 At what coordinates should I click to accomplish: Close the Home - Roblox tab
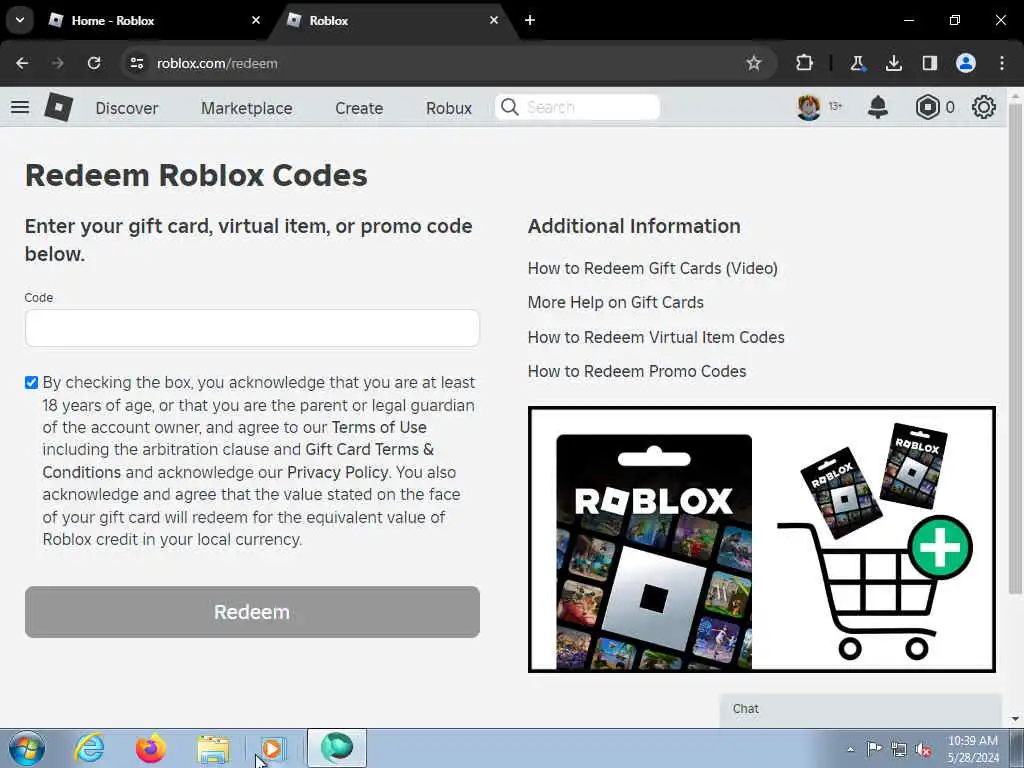pyautogui.click(x=255, y=20)
